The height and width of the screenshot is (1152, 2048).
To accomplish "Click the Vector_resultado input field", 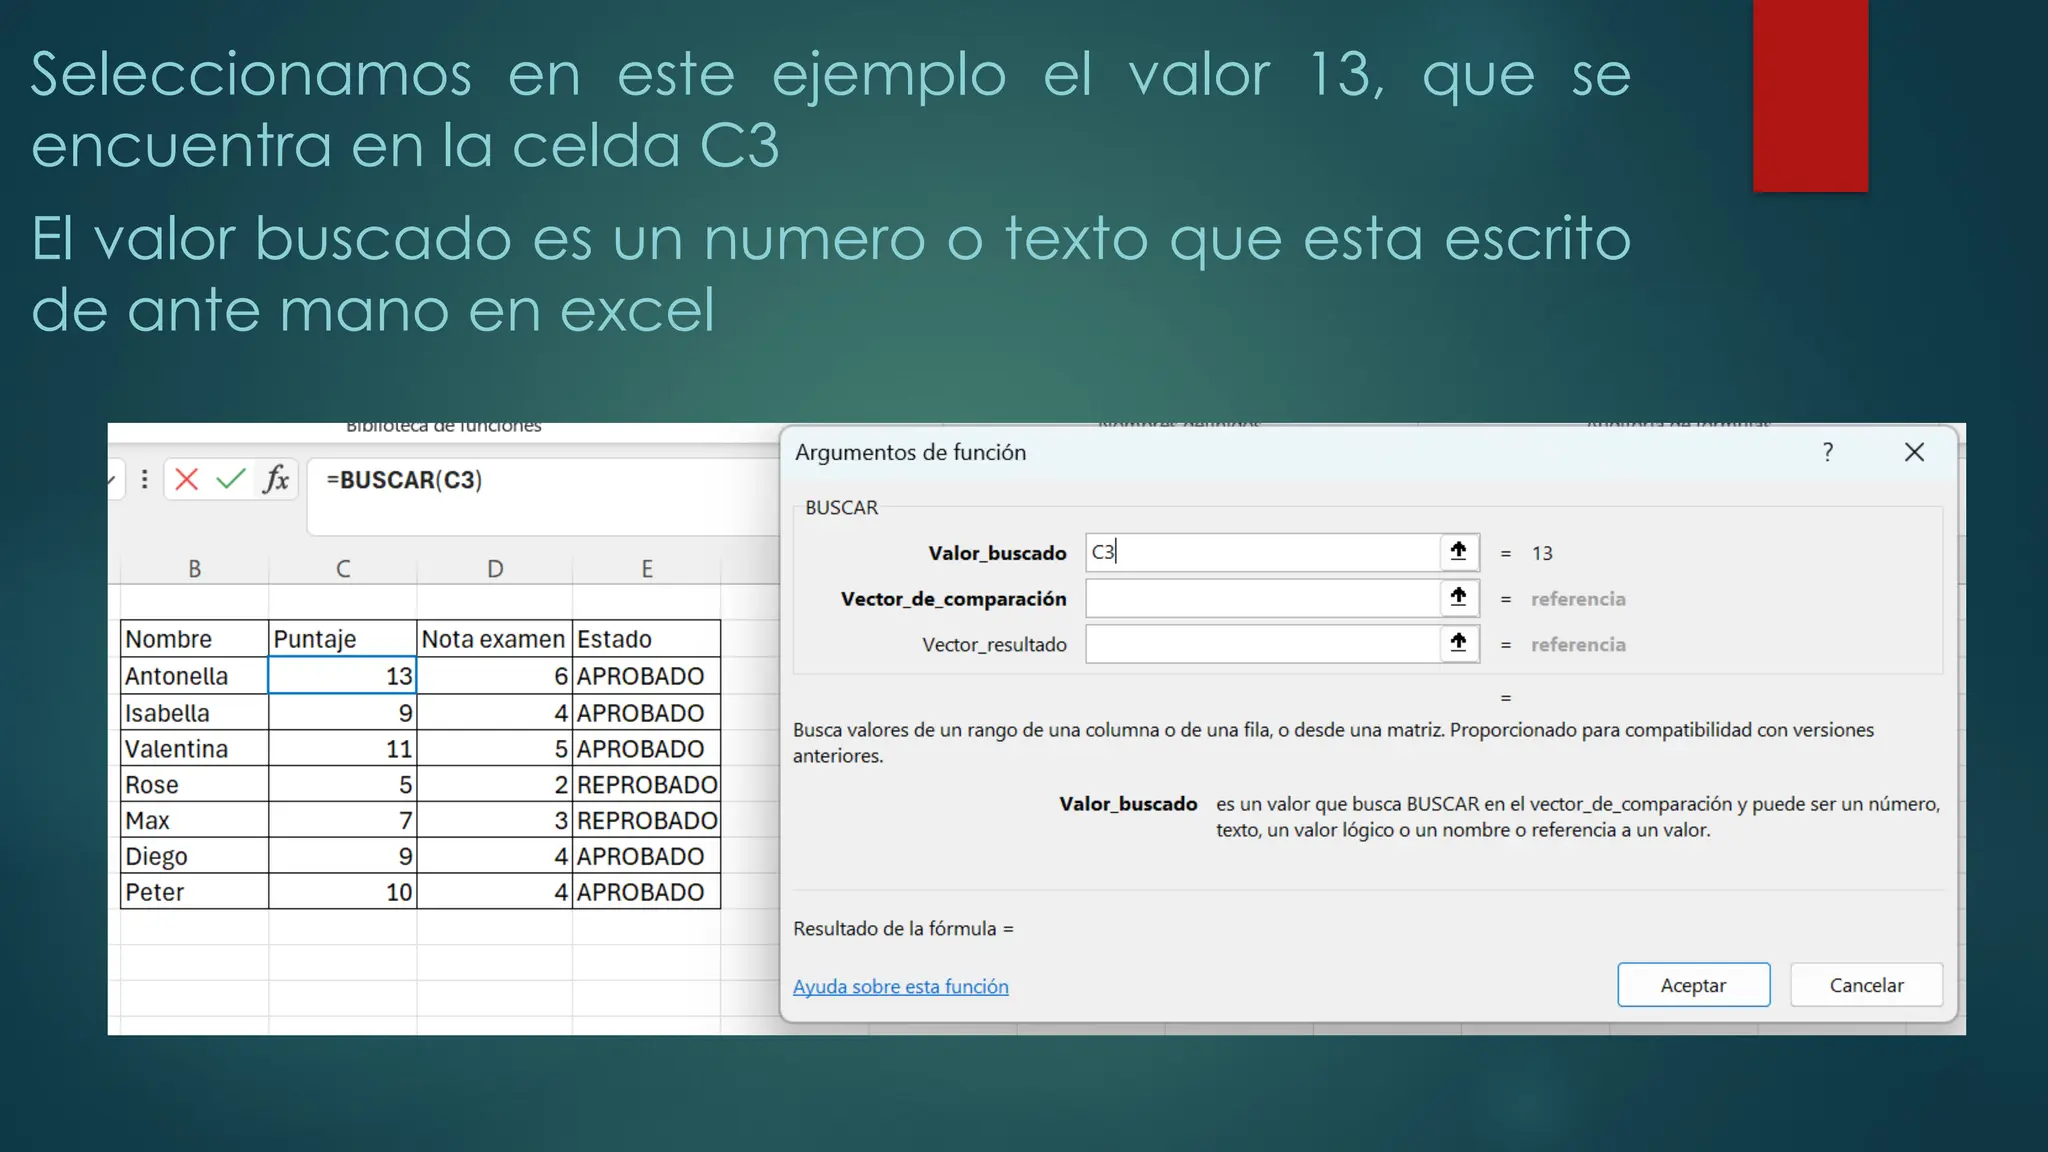I will tap(1262, 644).
